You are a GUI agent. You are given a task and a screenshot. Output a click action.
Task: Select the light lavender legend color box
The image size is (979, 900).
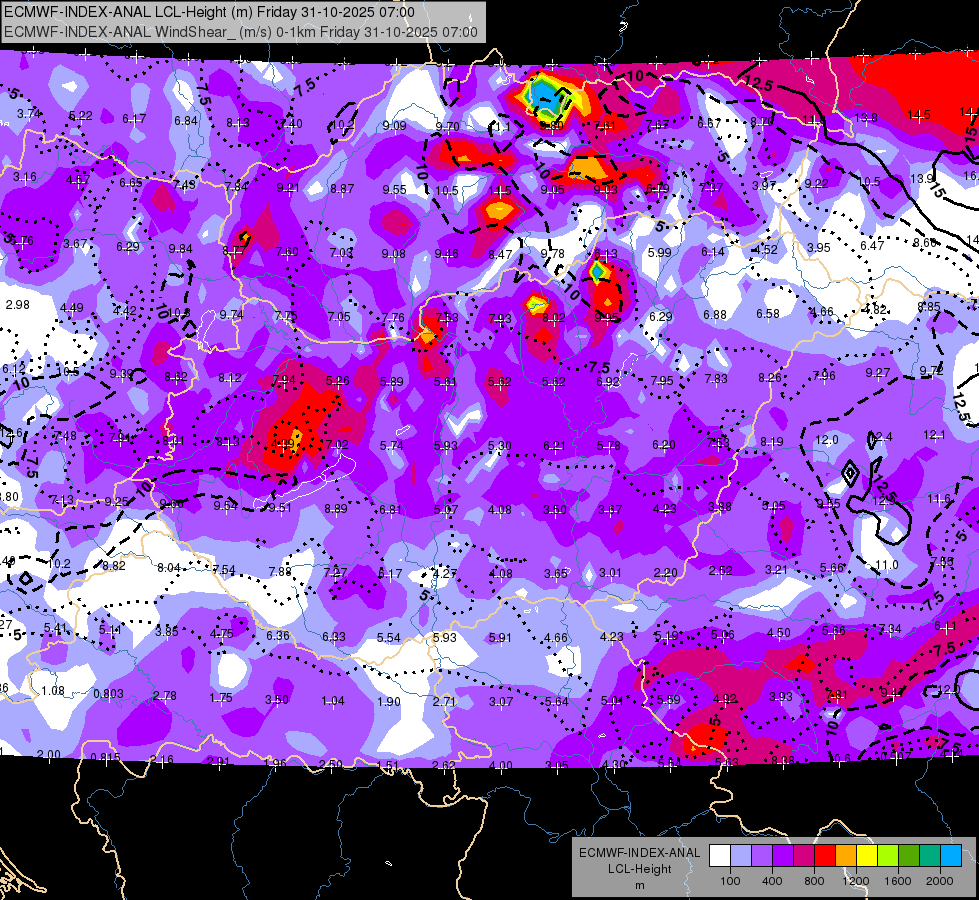[x=740, y=856]
